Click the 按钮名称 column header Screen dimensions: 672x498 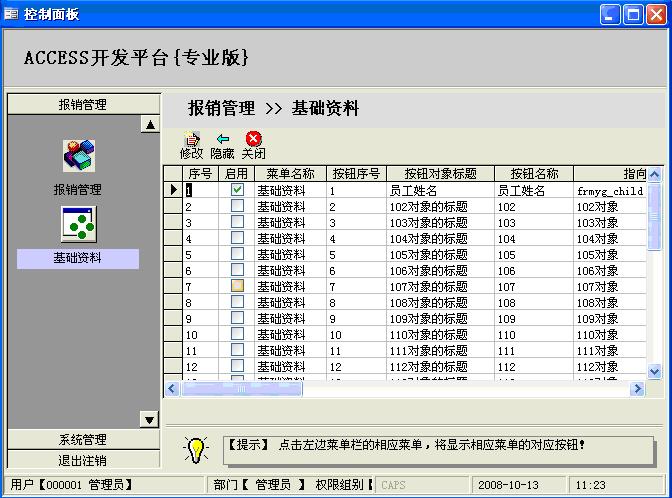(534, 174)
